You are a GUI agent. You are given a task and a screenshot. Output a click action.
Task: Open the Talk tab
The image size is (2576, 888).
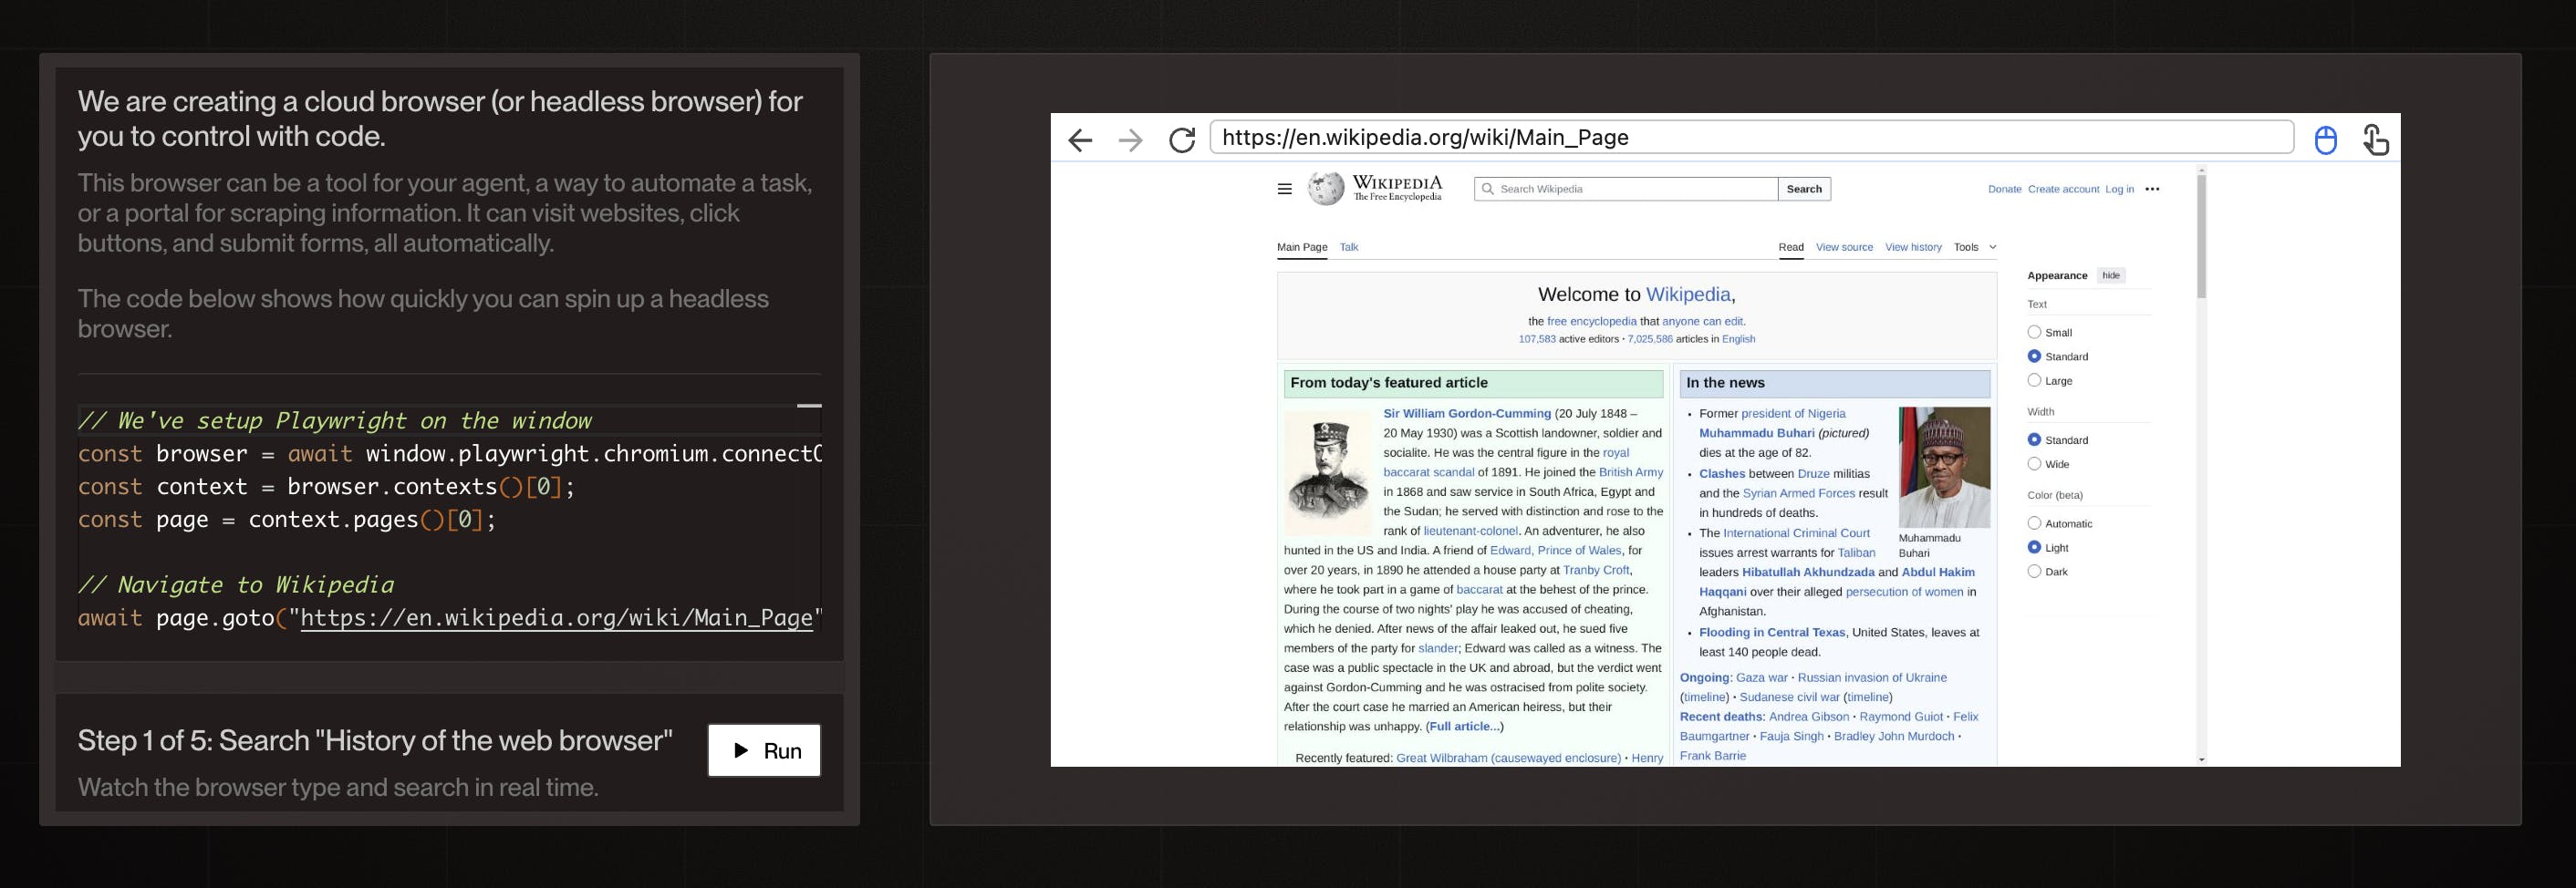point(1349,247)
